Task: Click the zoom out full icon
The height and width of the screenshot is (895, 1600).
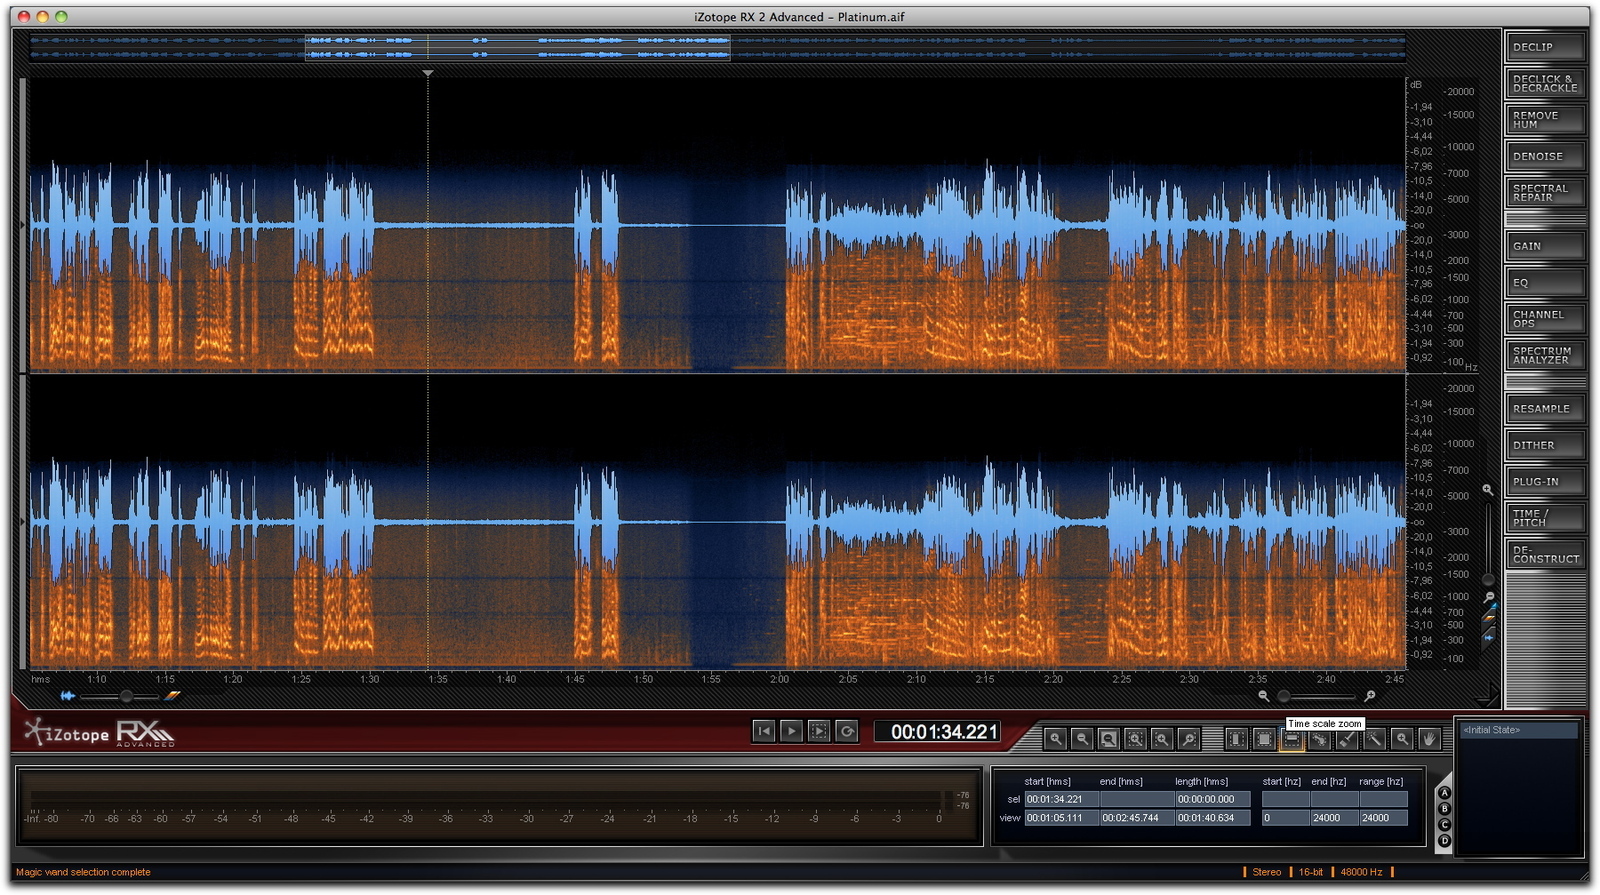Action: point(1109,739)
